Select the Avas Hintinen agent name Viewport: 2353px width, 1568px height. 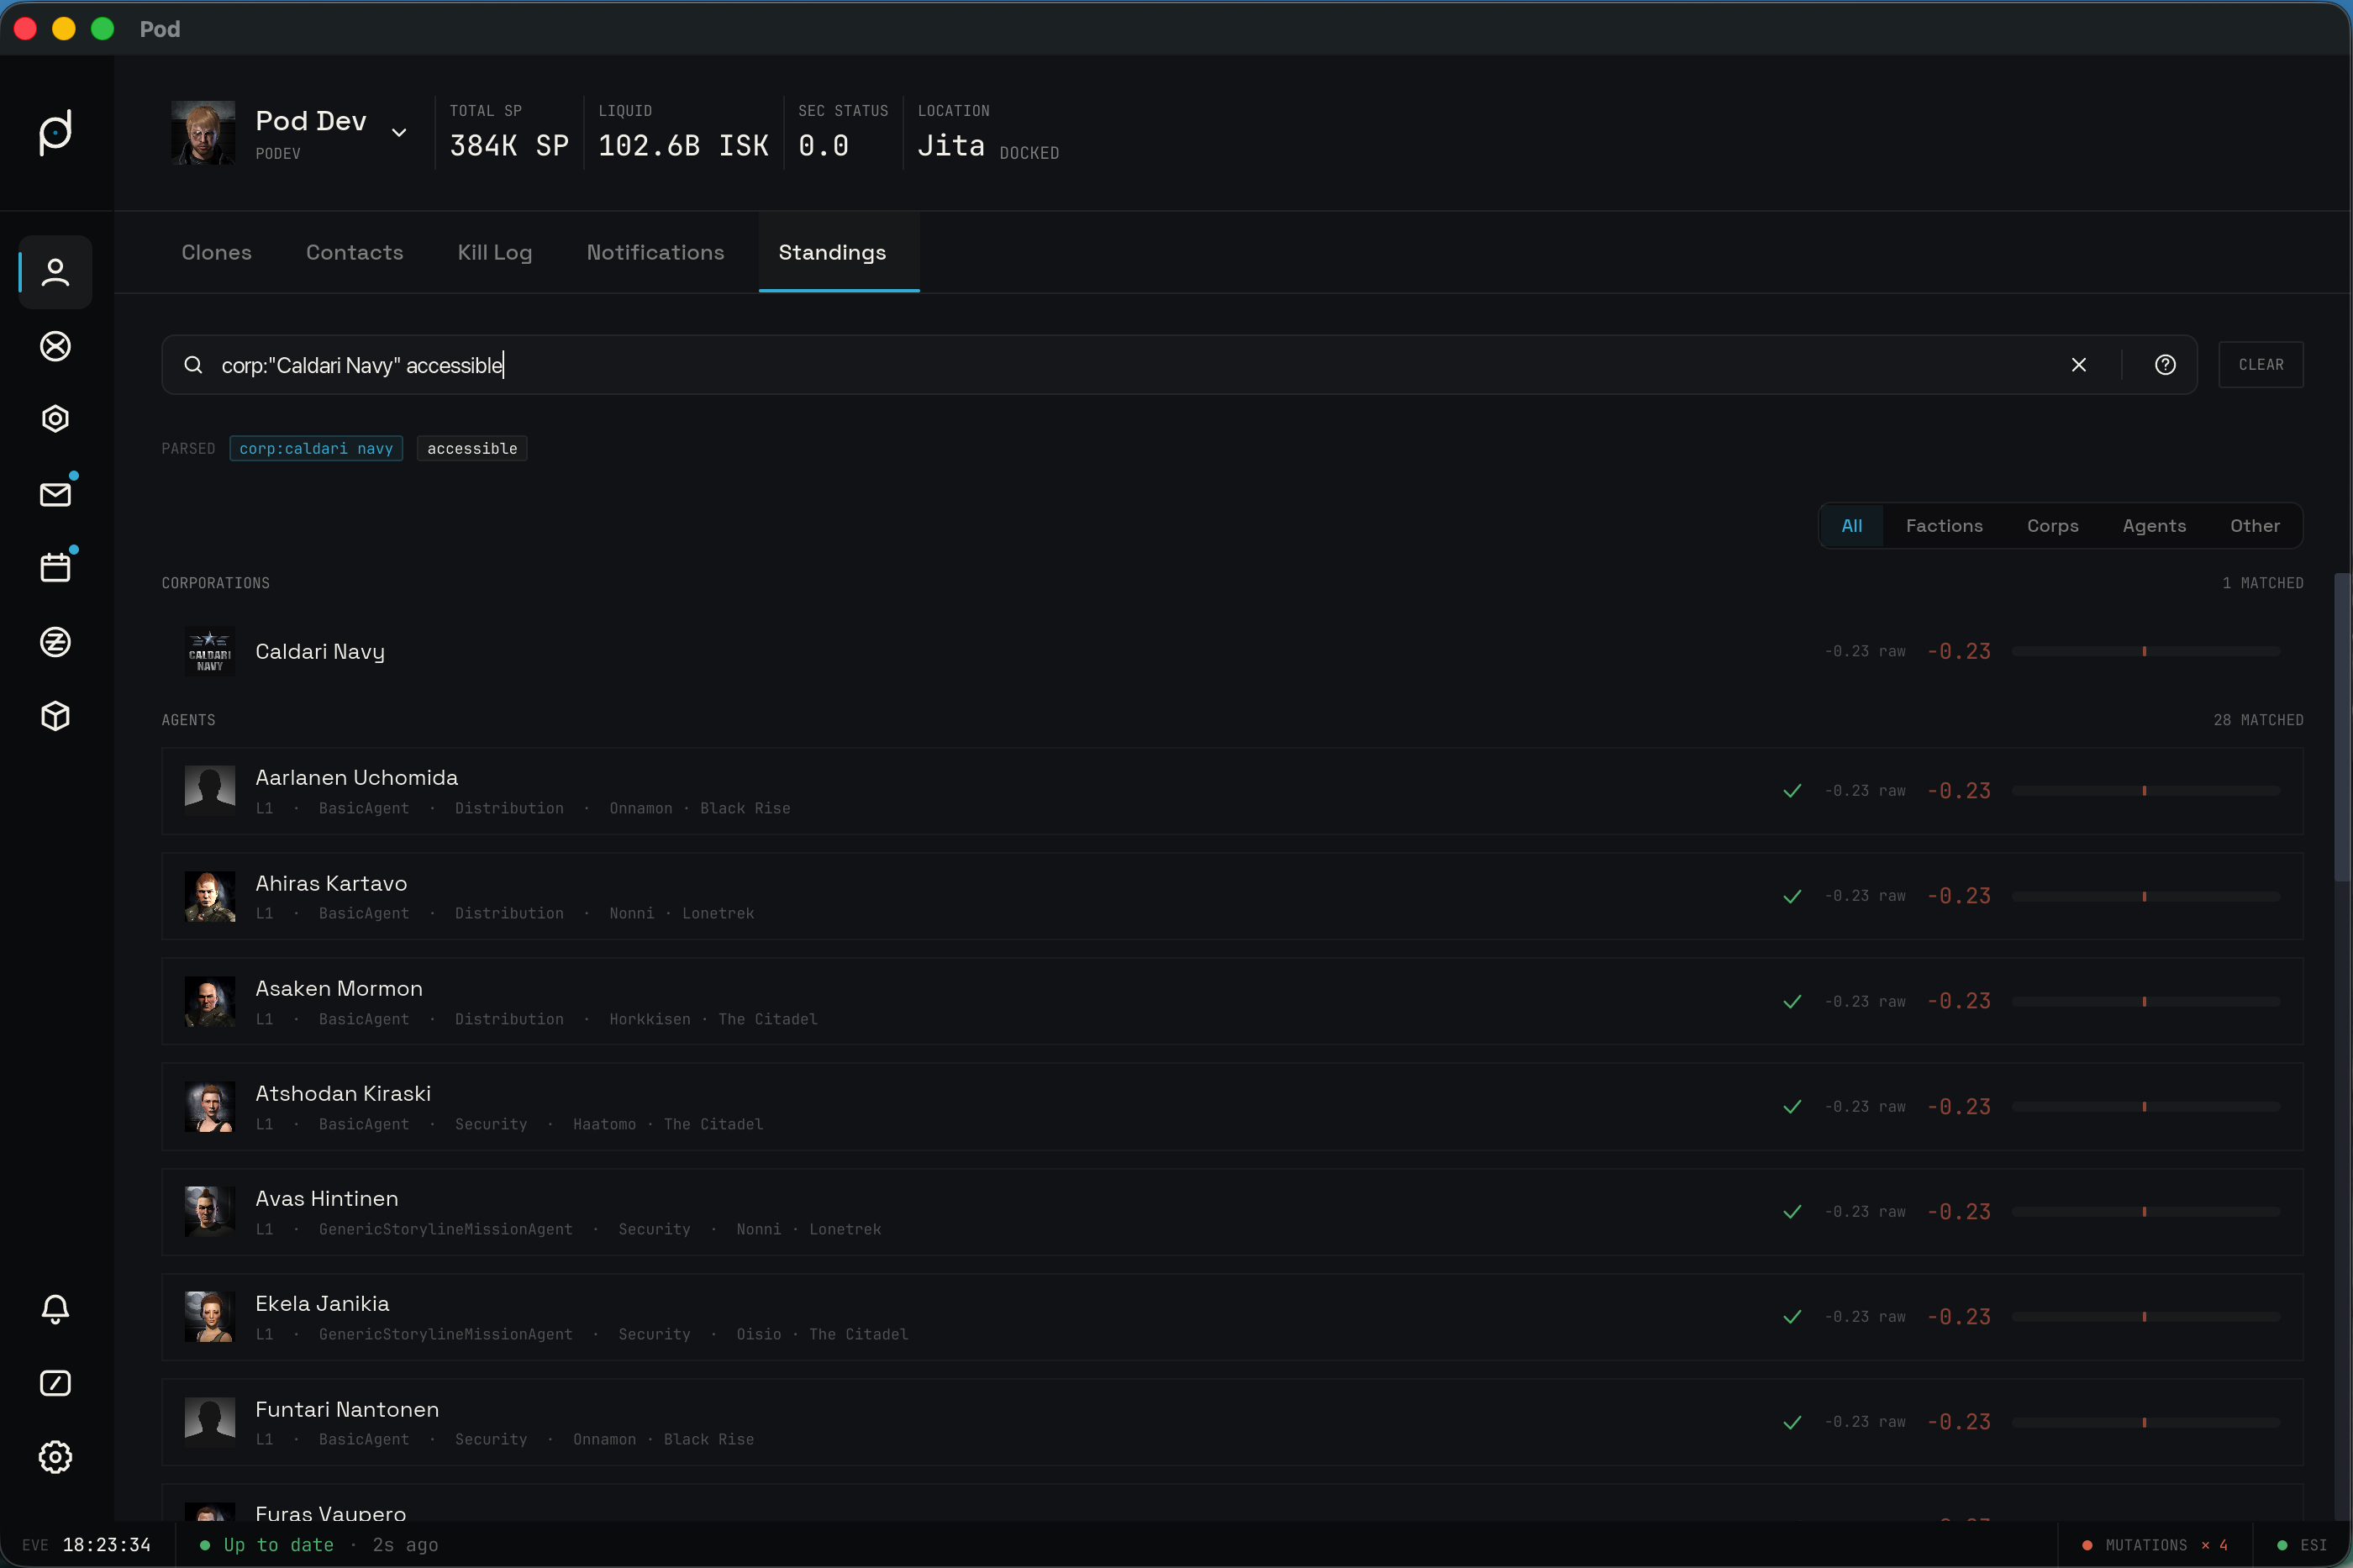pos(327,1198)
